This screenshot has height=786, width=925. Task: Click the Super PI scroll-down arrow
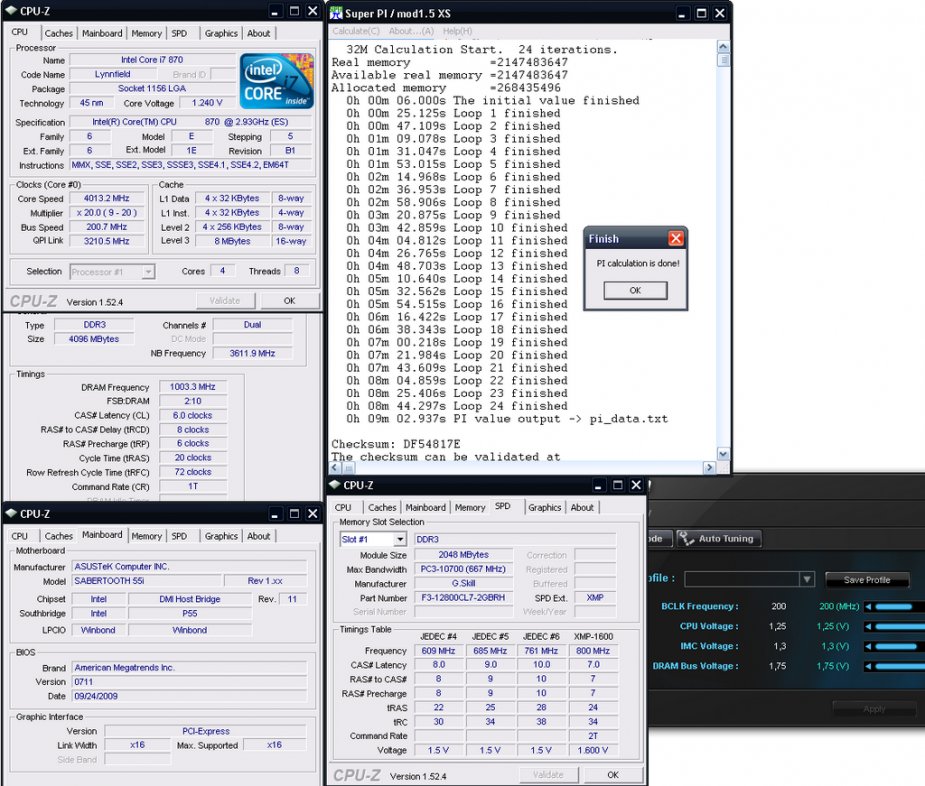coord(723,454)
